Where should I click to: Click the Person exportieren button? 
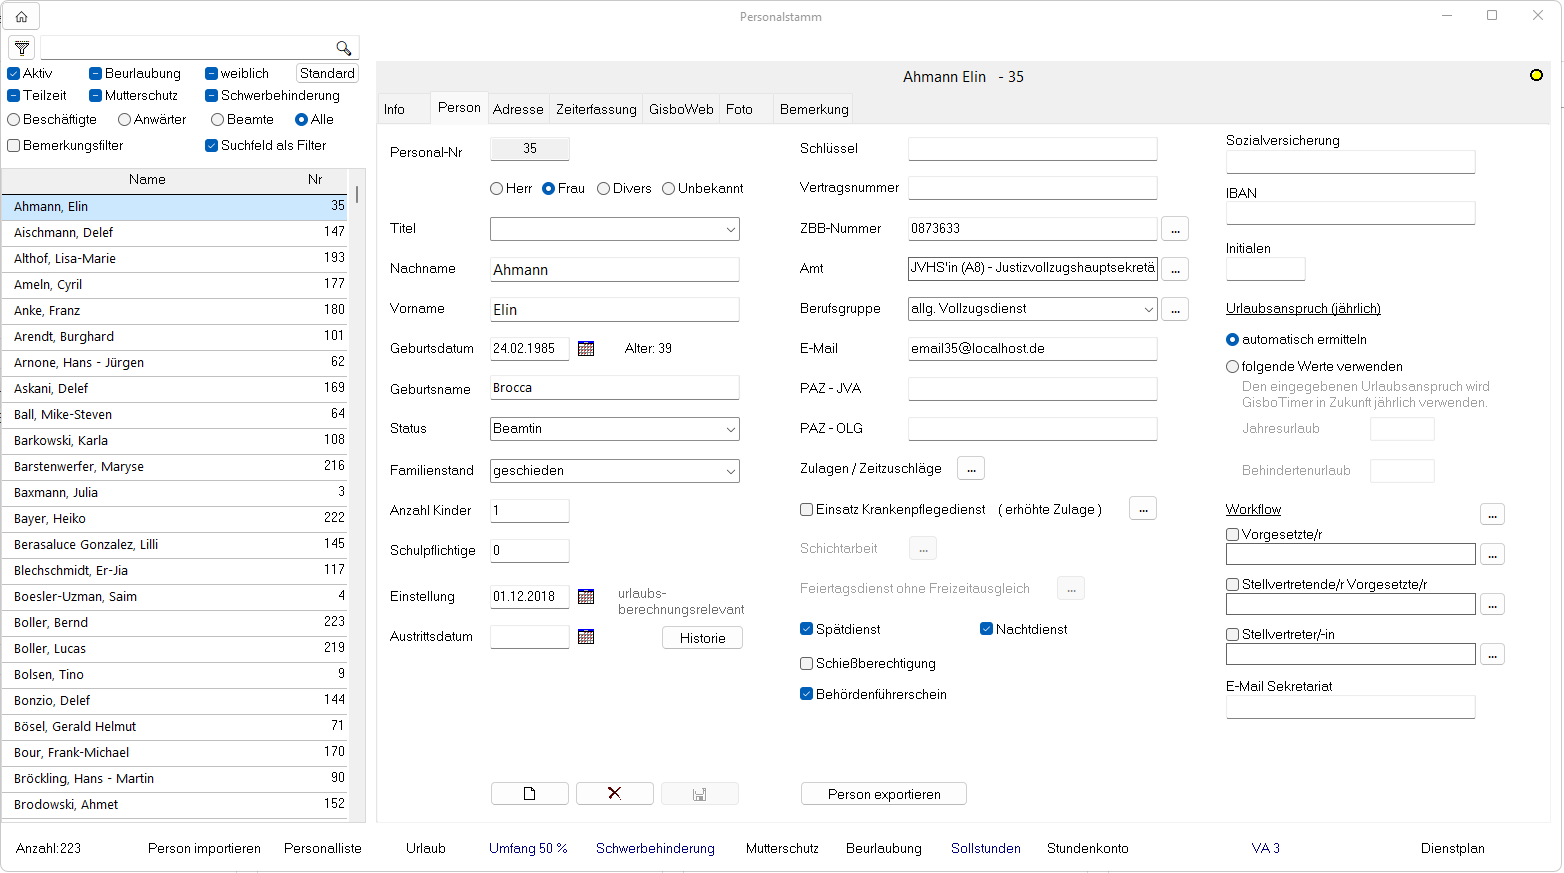pos(883,794)
